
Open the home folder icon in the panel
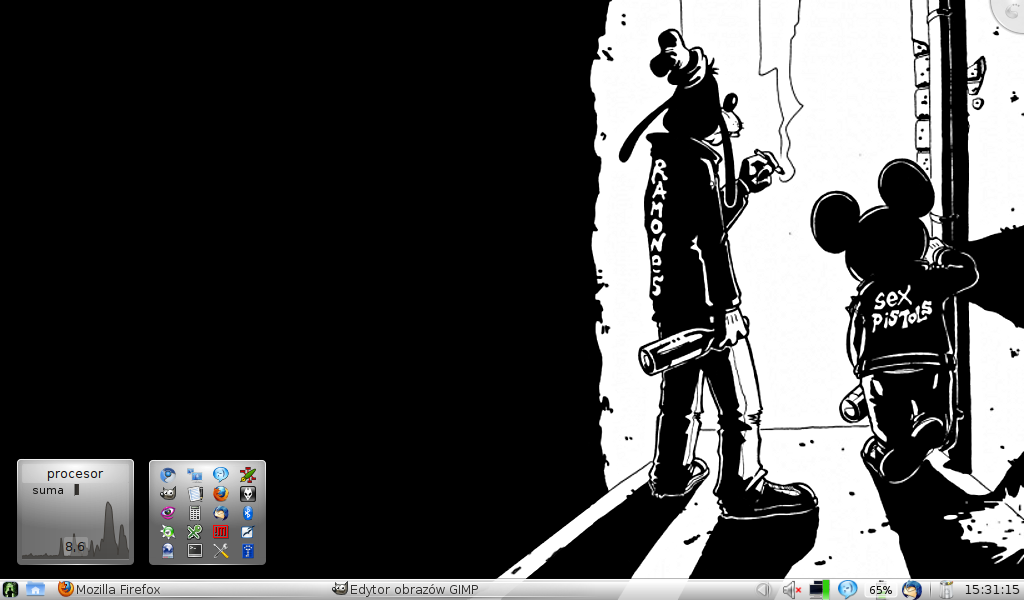[35, 590]
